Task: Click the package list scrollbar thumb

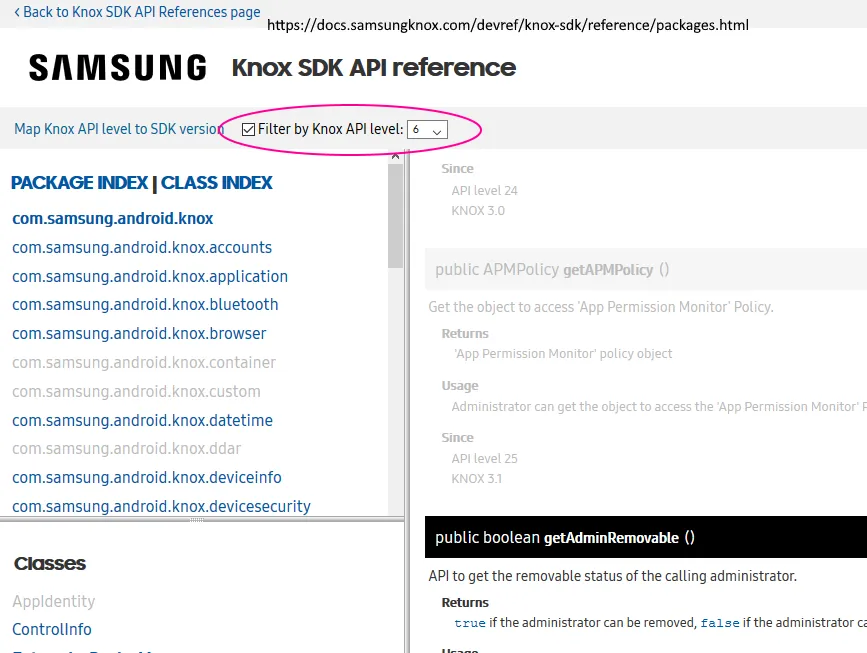Action: pyautogui.click(x=395, y=216)
